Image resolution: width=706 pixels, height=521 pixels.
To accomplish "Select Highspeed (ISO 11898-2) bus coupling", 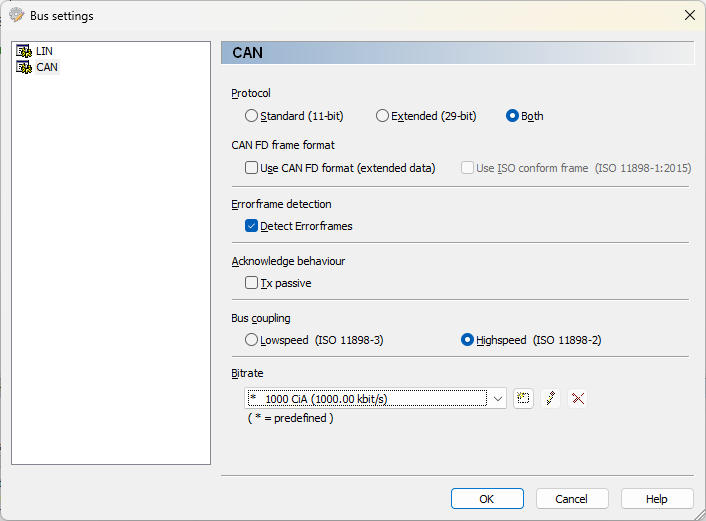I will coord(467,340).
